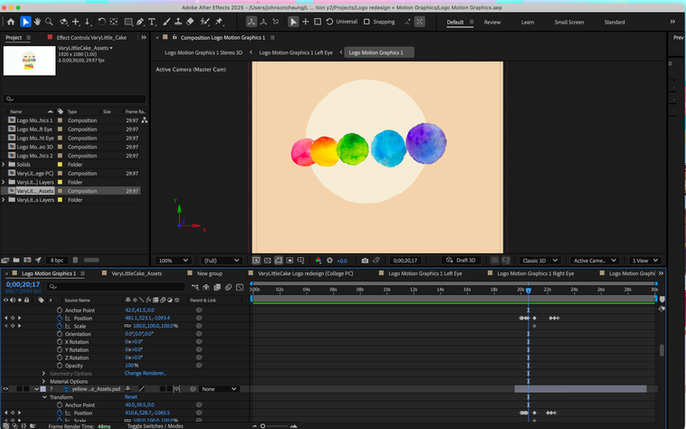The image size is (686, 429).
Task: Open the Active Camera view dropdown
Action: [x=595, y=261]
